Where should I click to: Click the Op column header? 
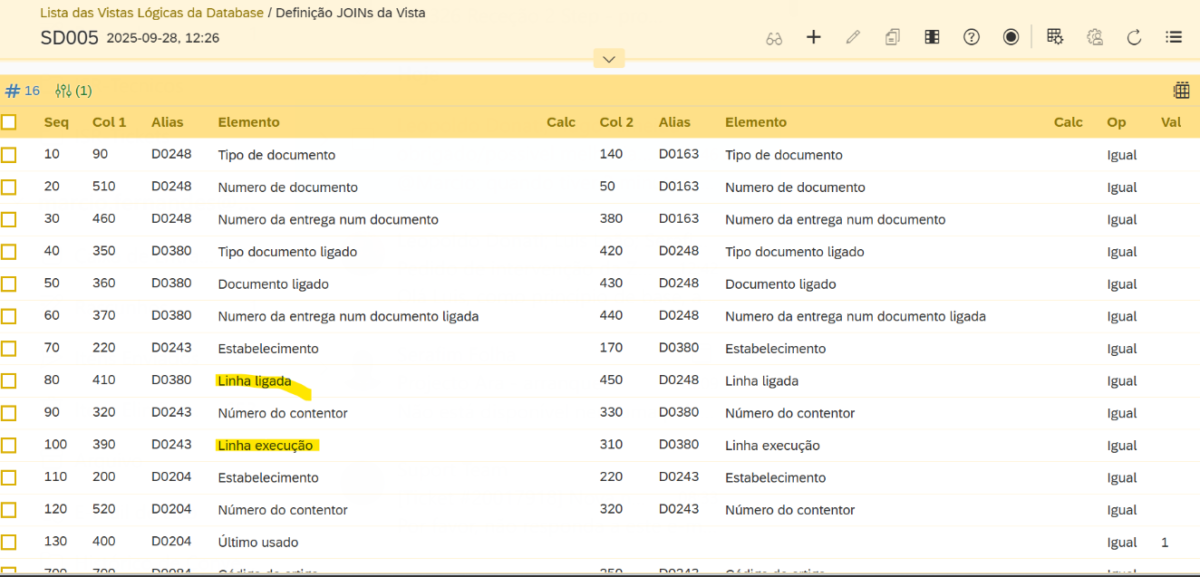click(x=1116, y=122)
